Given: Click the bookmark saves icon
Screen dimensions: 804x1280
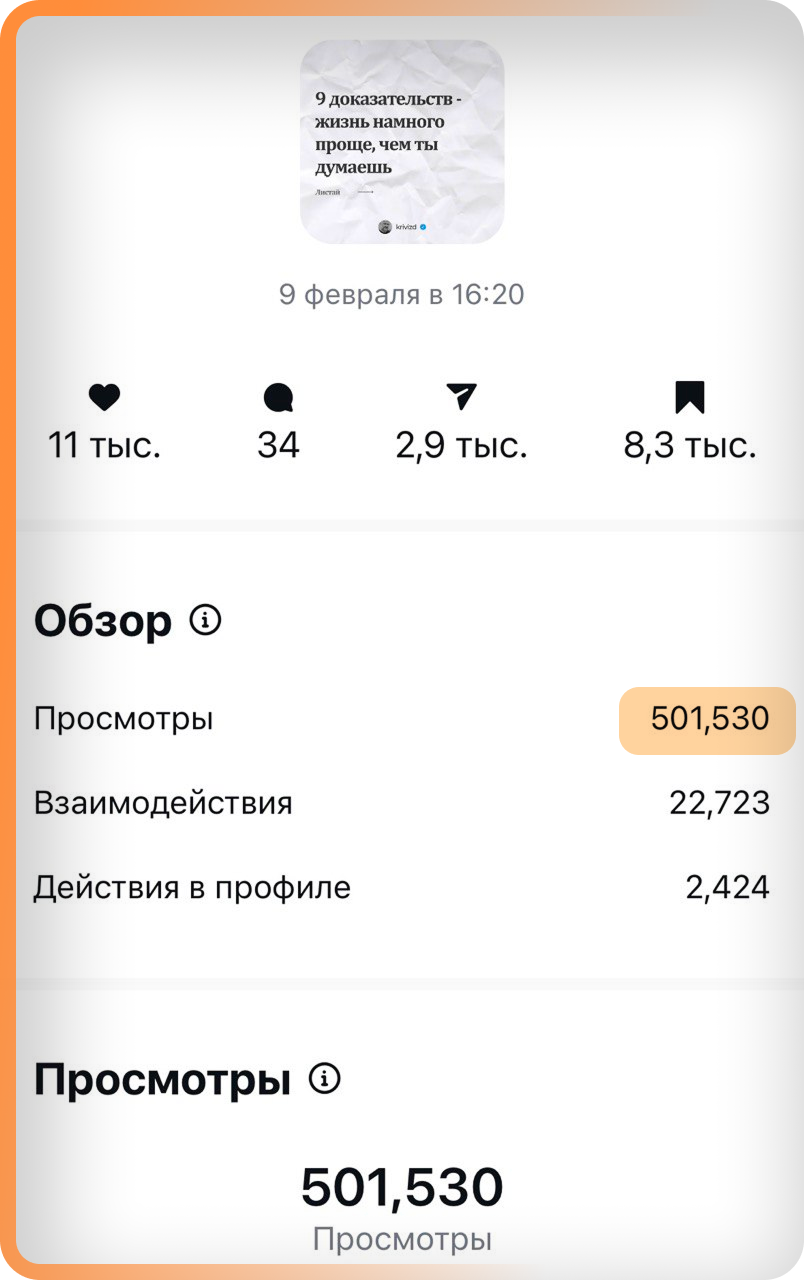Looking at the screenshot, I should [690, 397].
